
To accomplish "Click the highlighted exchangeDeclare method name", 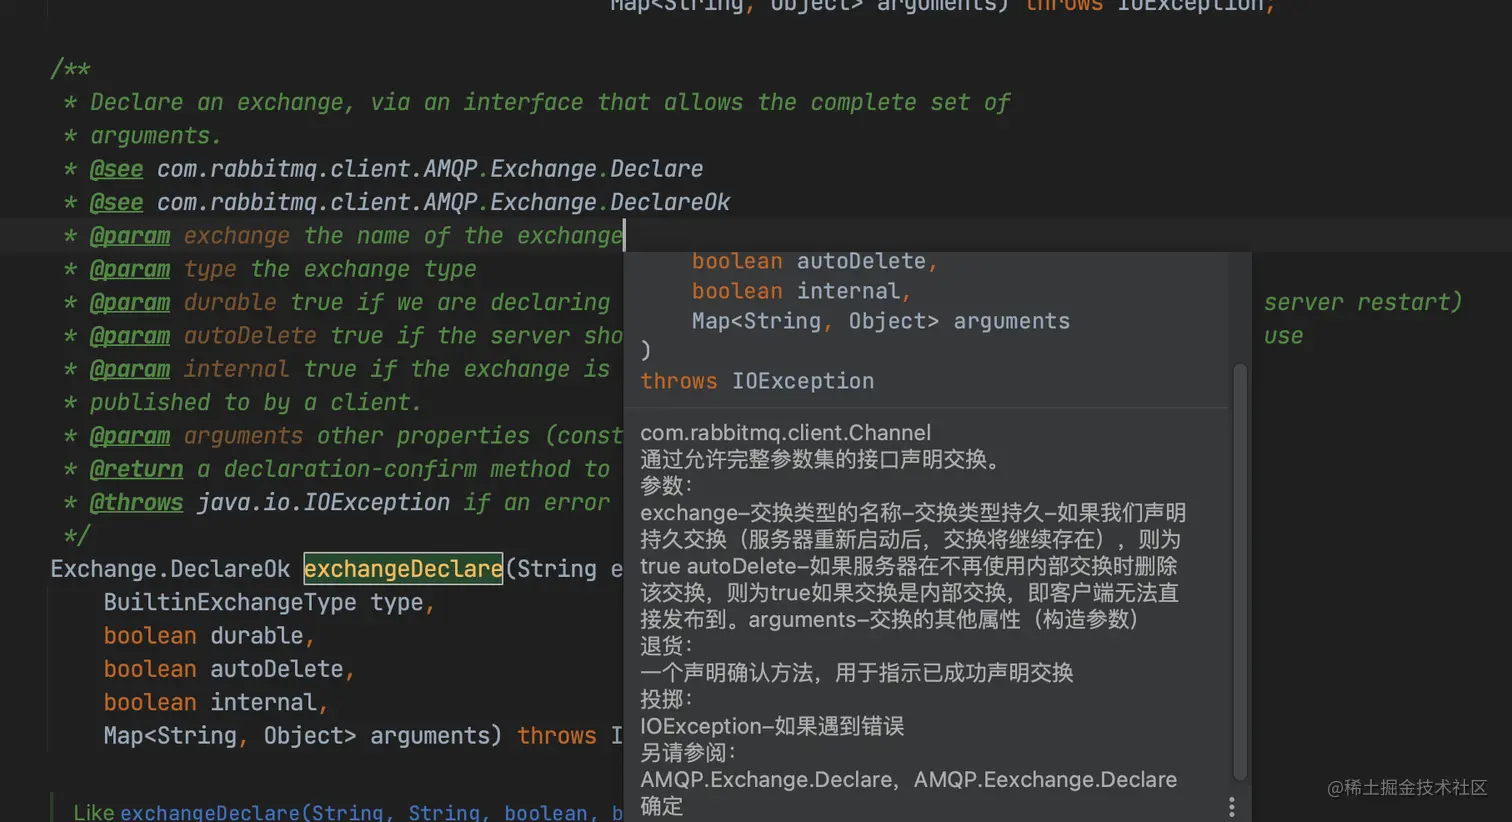I will [x=403, y=569].
